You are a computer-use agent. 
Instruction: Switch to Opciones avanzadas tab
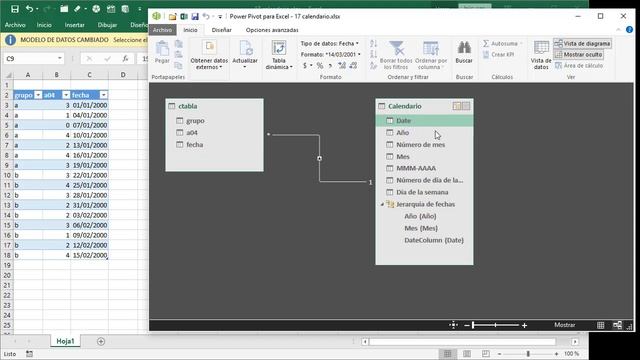[x=272, y=30]
